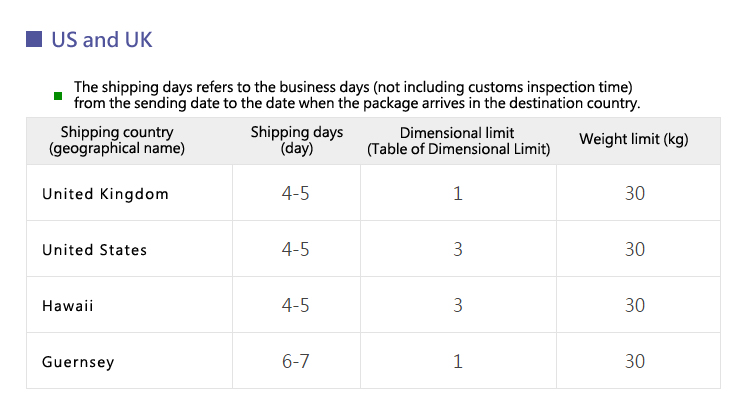This screenshot has height=417, width=750.
Task: Click the Shipping days column header
Action: (297, 140)
